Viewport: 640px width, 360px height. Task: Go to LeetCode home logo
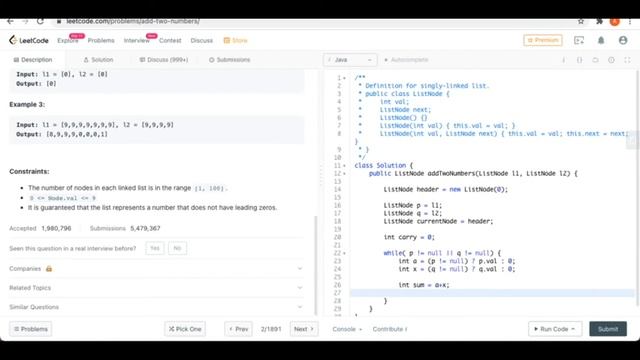(29, 40)
